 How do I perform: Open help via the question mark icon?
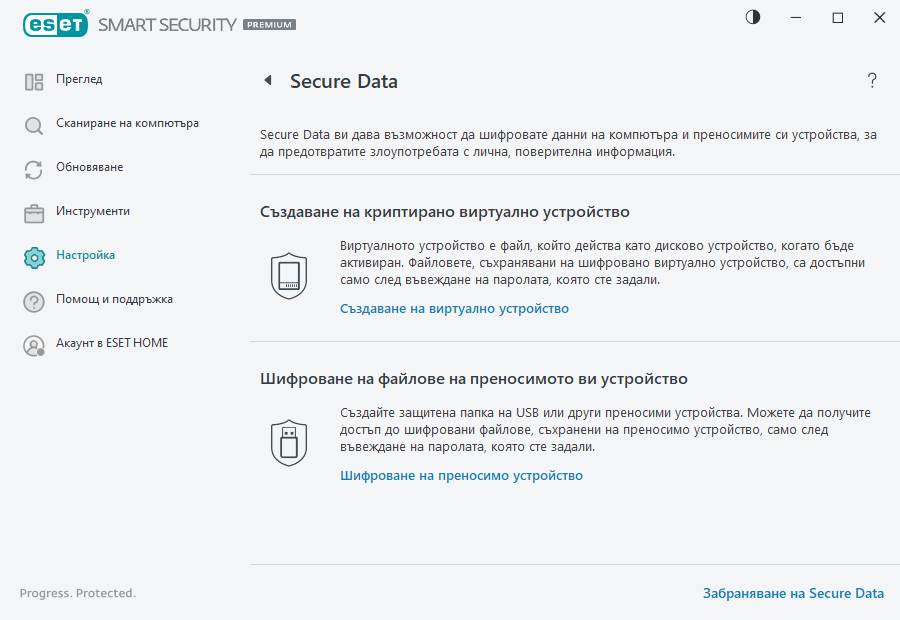(x=871, y=80)
